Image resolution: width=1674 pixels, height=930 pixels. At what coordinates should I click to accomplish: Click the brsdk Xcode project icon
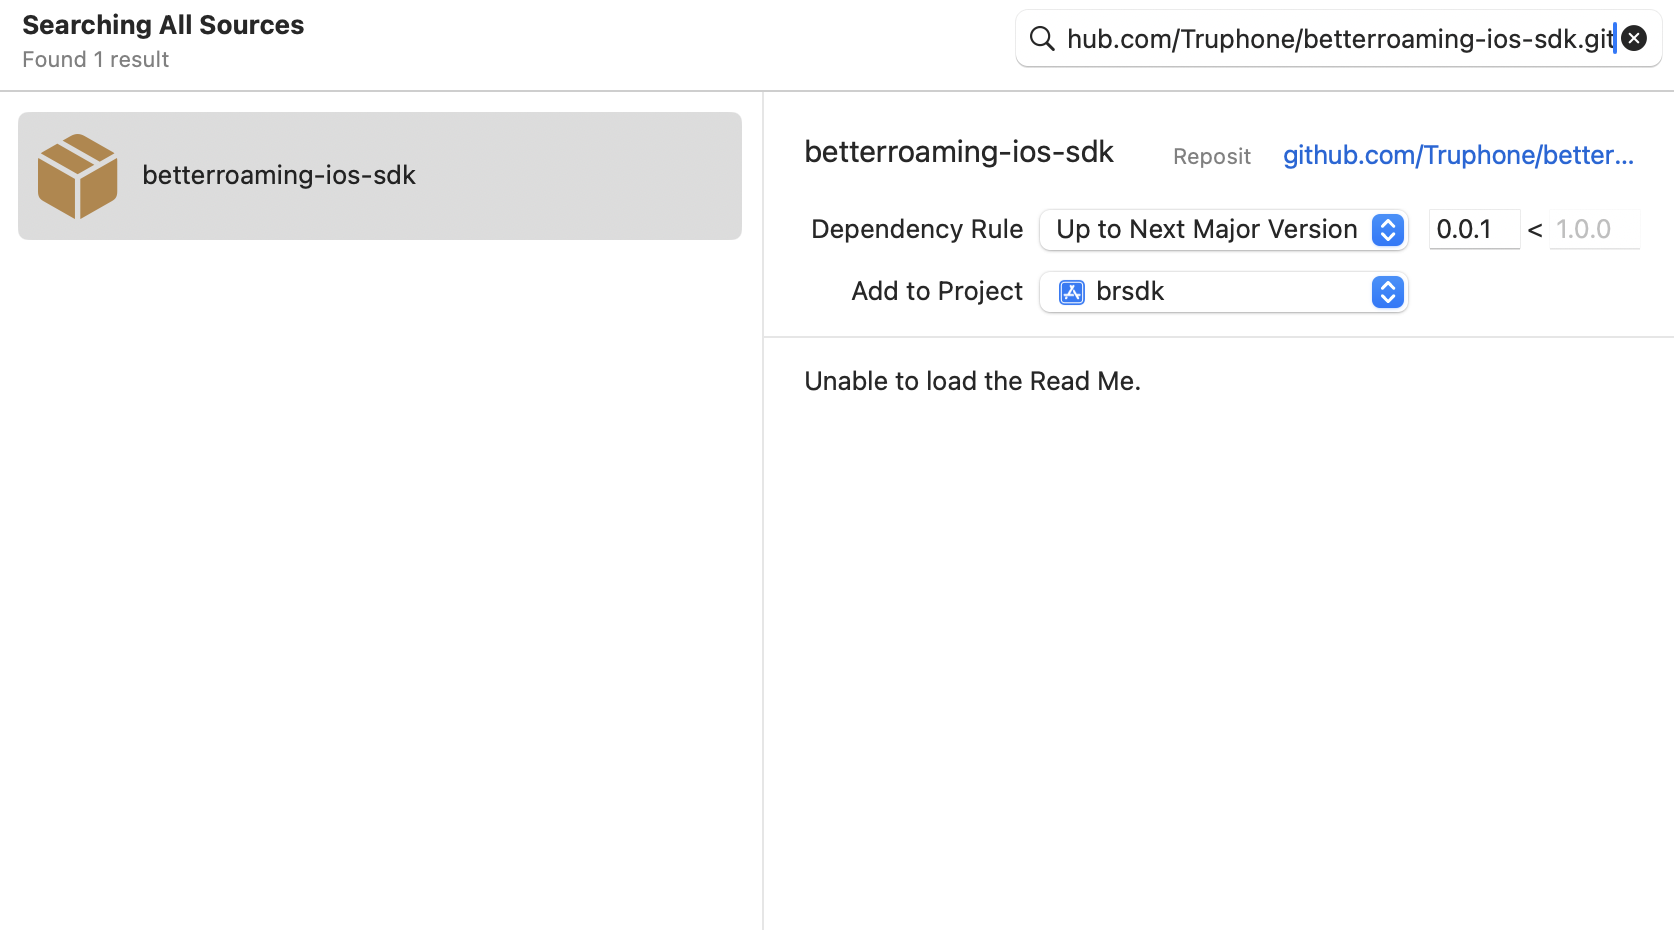[x=1072, y=292]
